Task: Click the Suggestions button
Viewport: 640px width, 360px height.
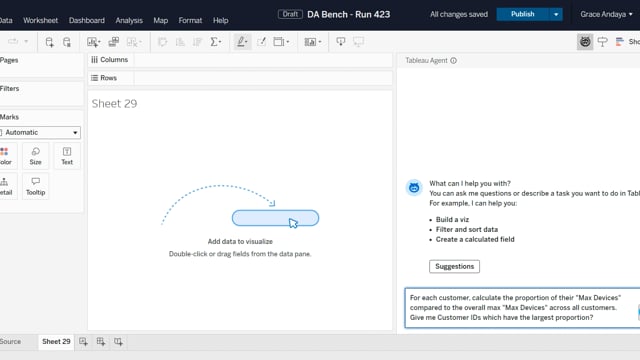Action: [x=454, y=267]
